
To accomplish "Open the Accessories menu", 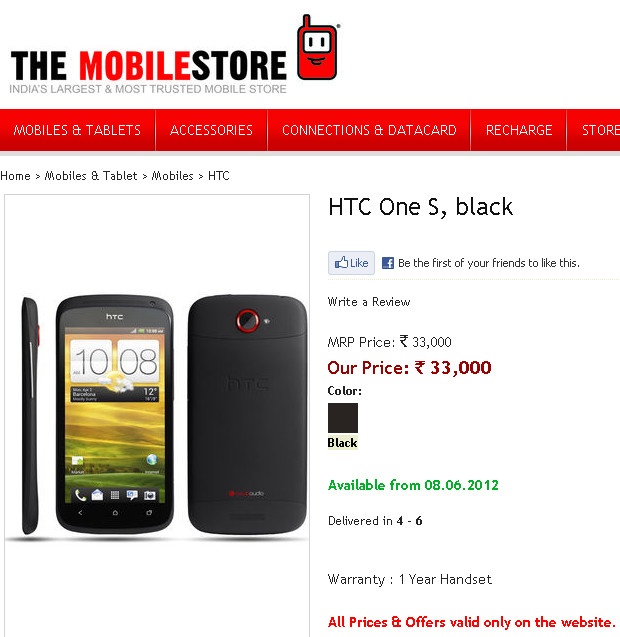I will 211,130.
